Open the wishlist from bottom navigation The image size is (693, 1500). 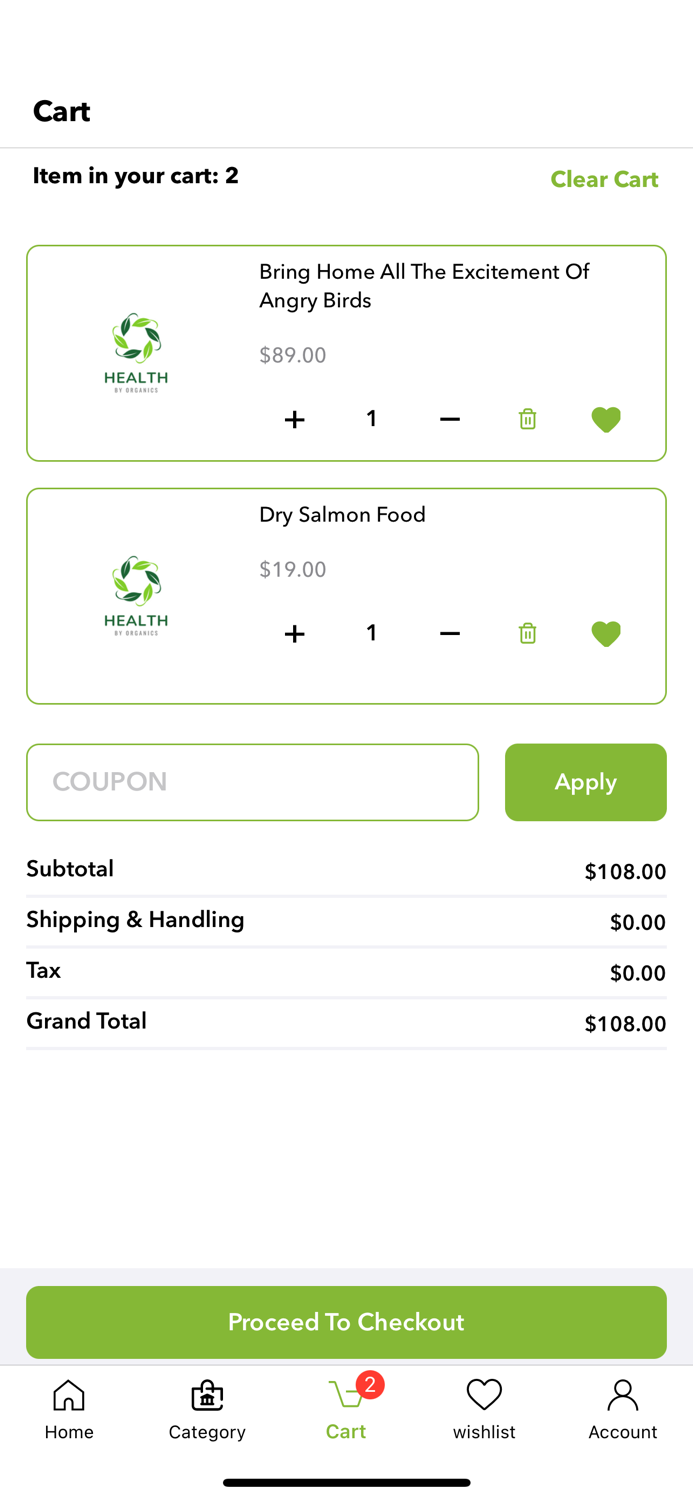(484, 1408)
